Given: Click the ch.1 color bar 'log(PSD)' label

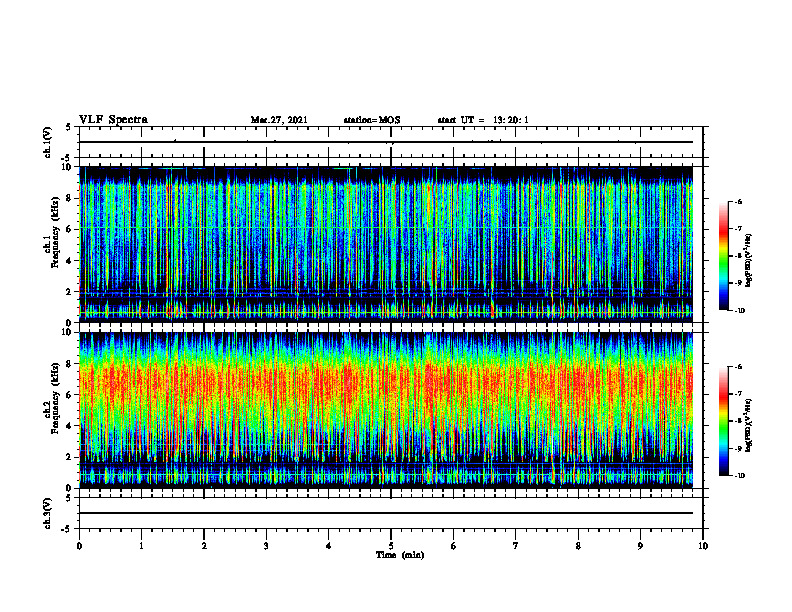Looking at the screenshot, I should pos(749,260).
